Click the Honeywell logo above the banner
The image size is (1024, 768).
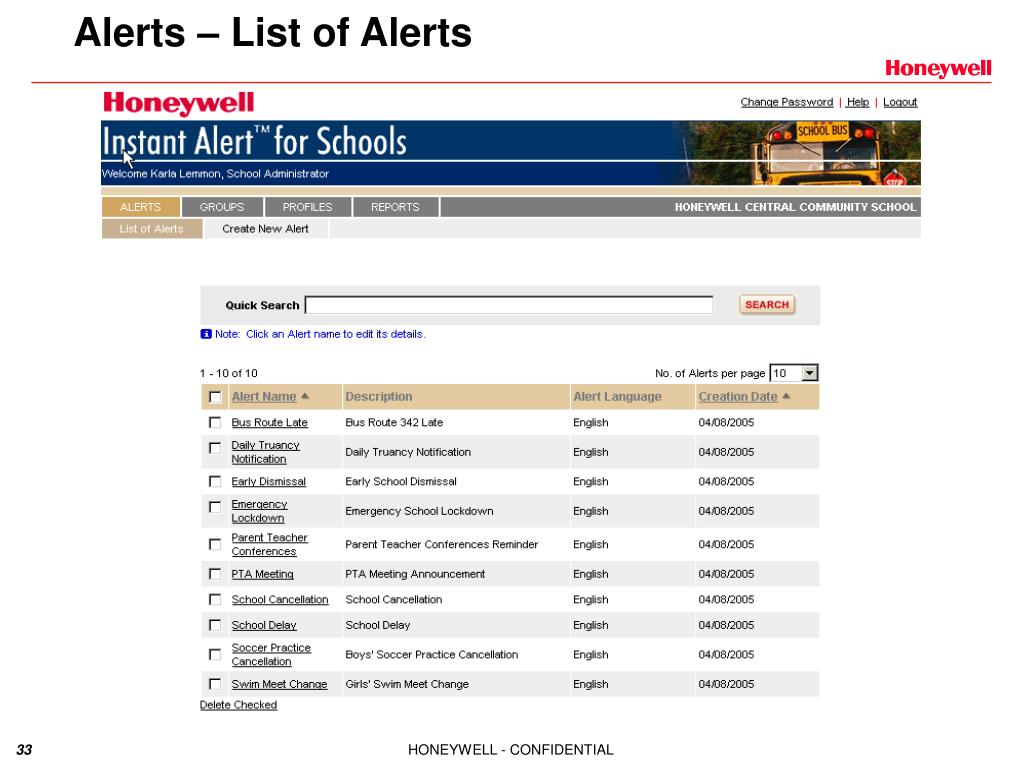click(x=178, y=103)
